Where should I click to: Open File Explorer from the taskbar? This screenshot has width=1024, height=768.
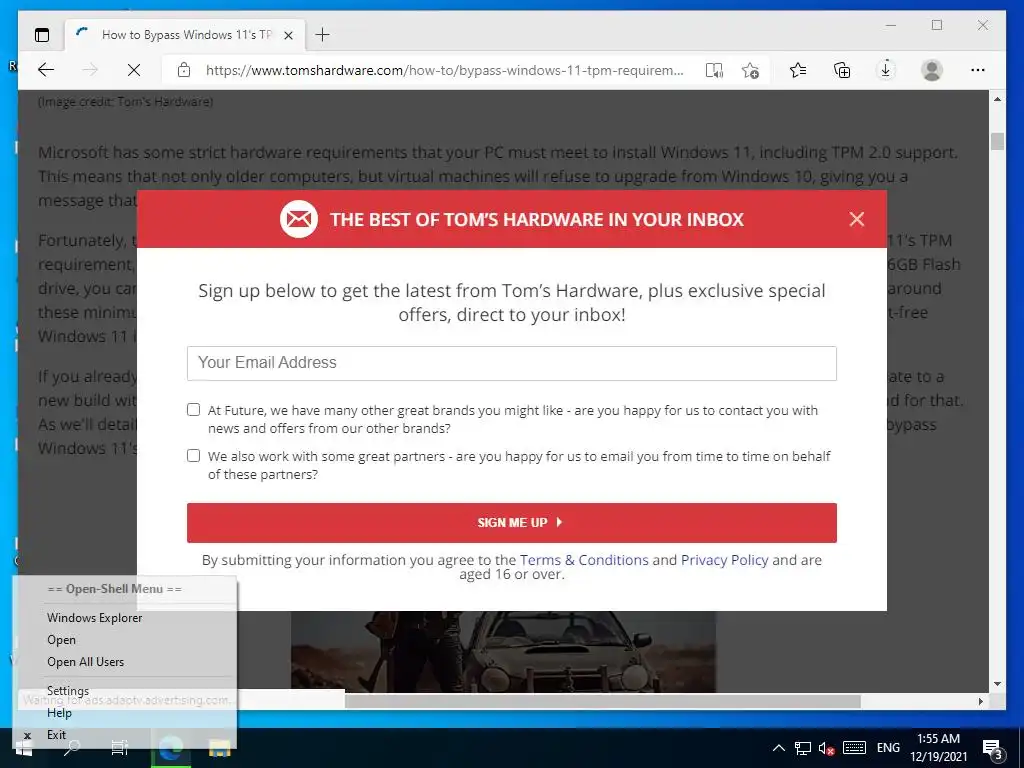(x=219, y=748)
